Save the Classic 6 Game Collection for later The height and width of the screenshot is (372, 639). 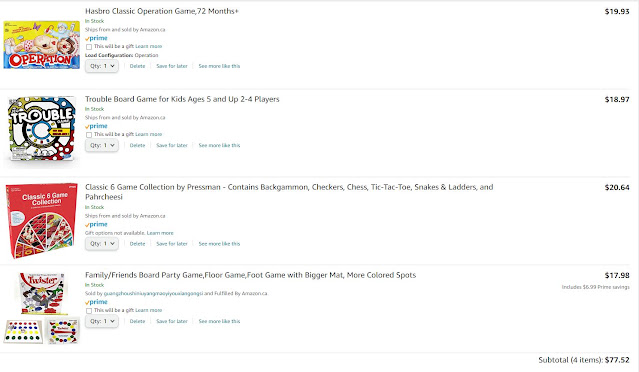(172, 244)
